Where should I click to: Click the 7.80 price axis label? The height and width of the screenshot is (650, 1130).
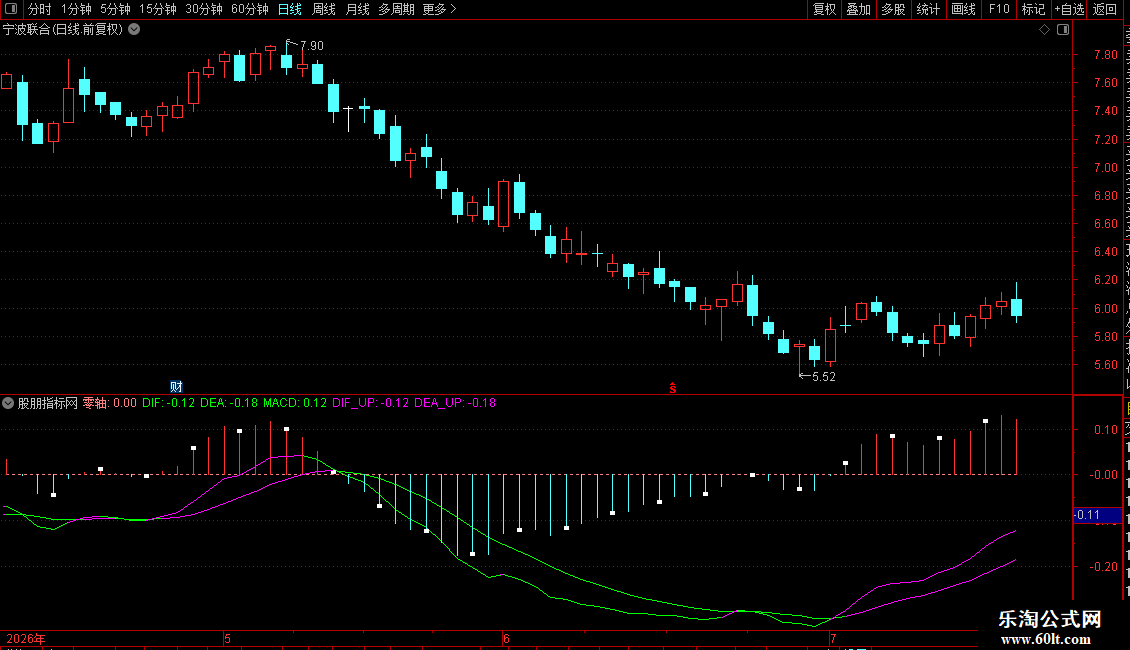1105,55
